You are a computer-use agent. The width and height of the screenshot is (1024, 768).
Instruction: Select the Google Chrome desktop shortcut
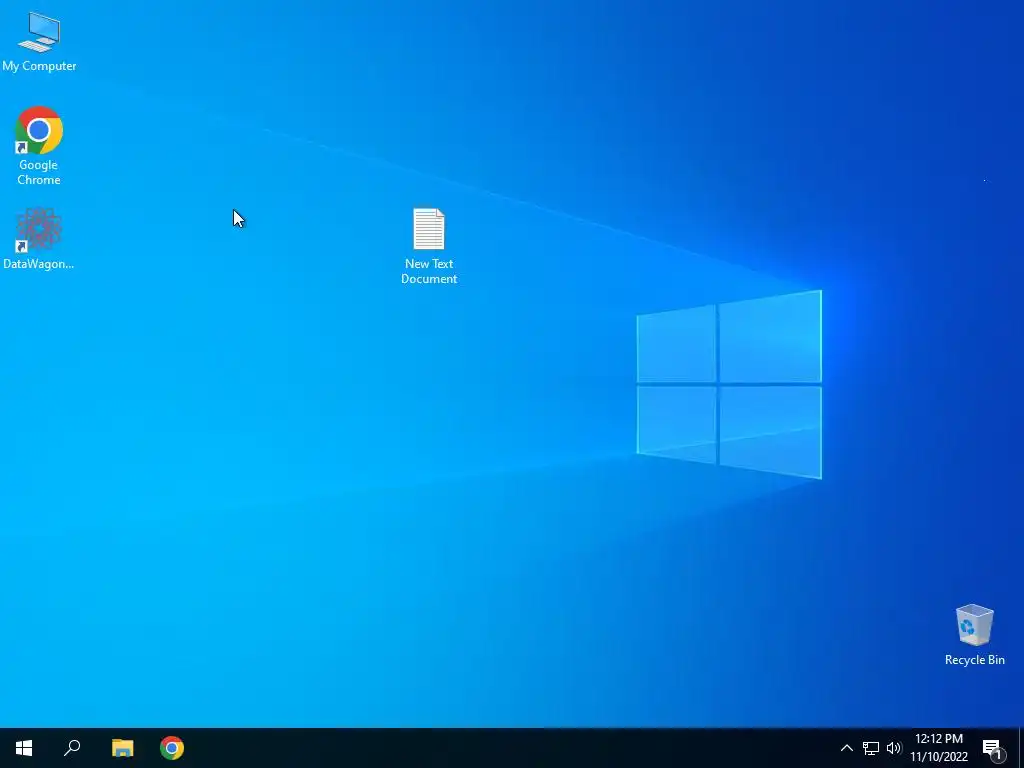[x=39, y=145]
